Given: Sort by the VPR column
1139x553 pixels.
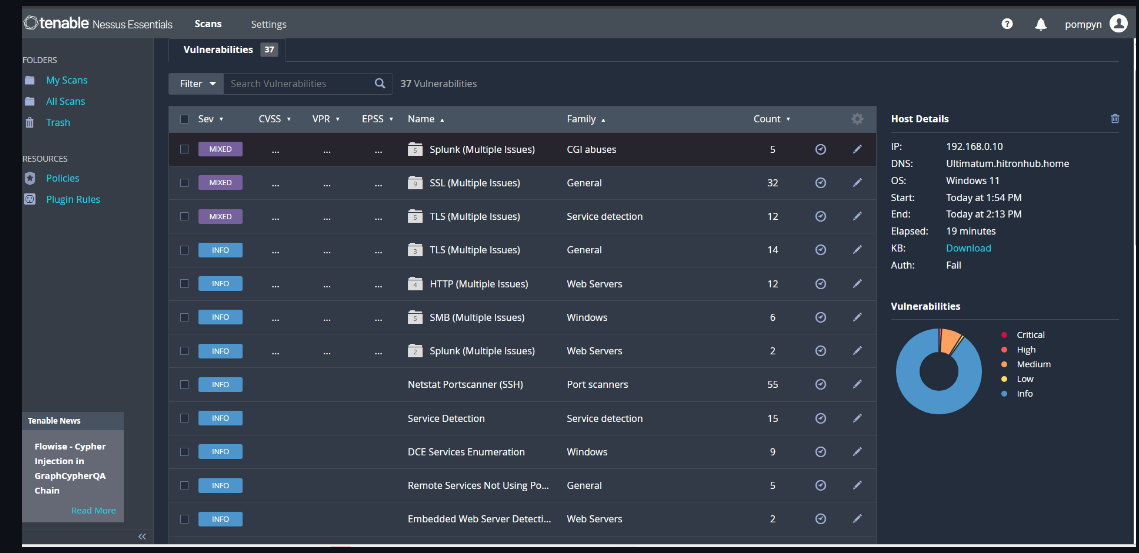Looking at the screenshot, I should click(326, 119).
